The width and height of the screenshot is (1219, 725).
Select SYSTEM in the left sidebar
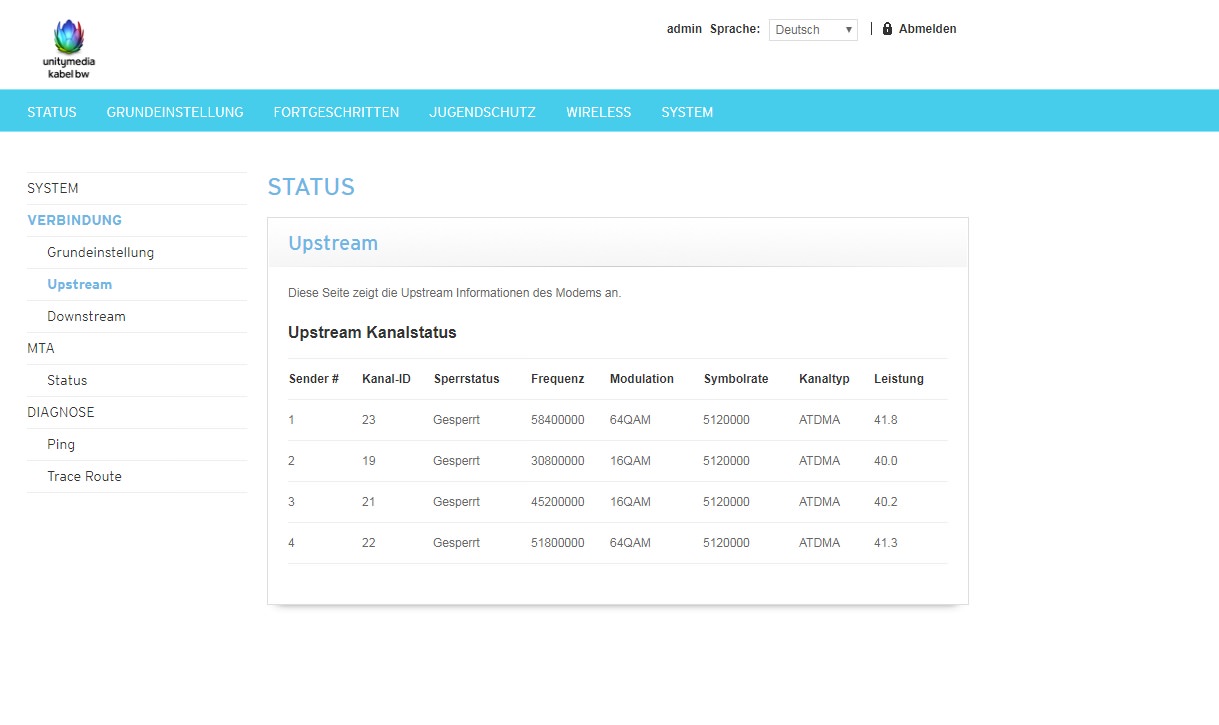click(x=53, y=188)
